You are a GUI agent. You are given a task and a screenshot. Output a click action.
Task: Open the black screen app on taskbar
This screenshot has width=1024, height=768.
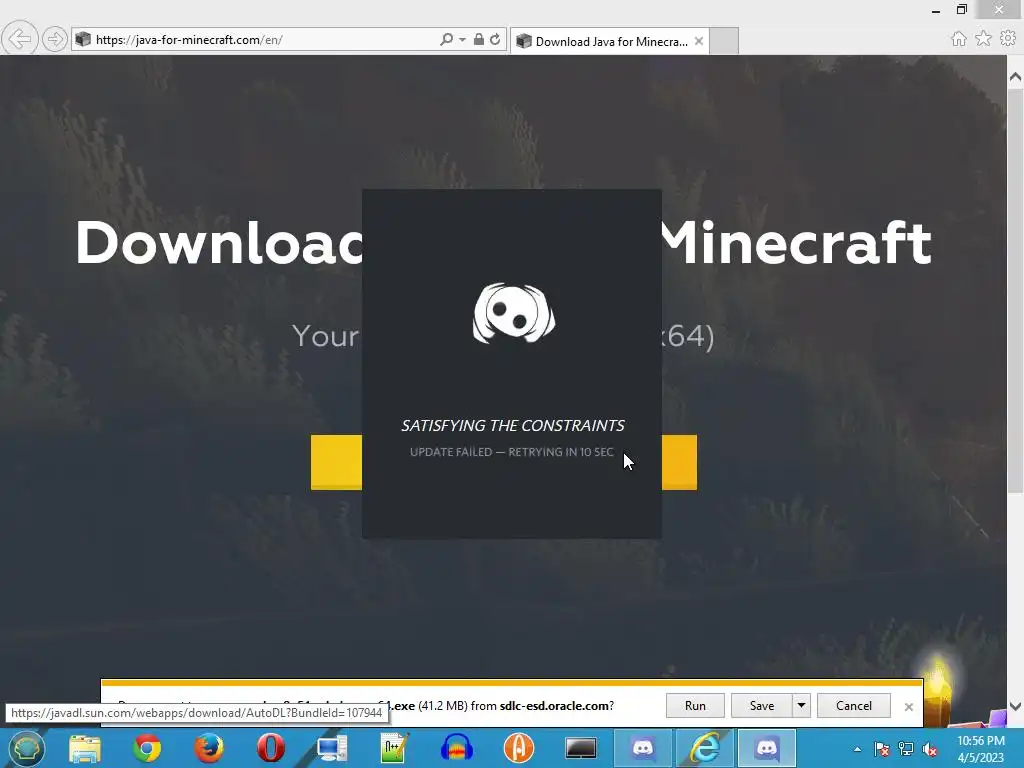[x=581, y=748]
